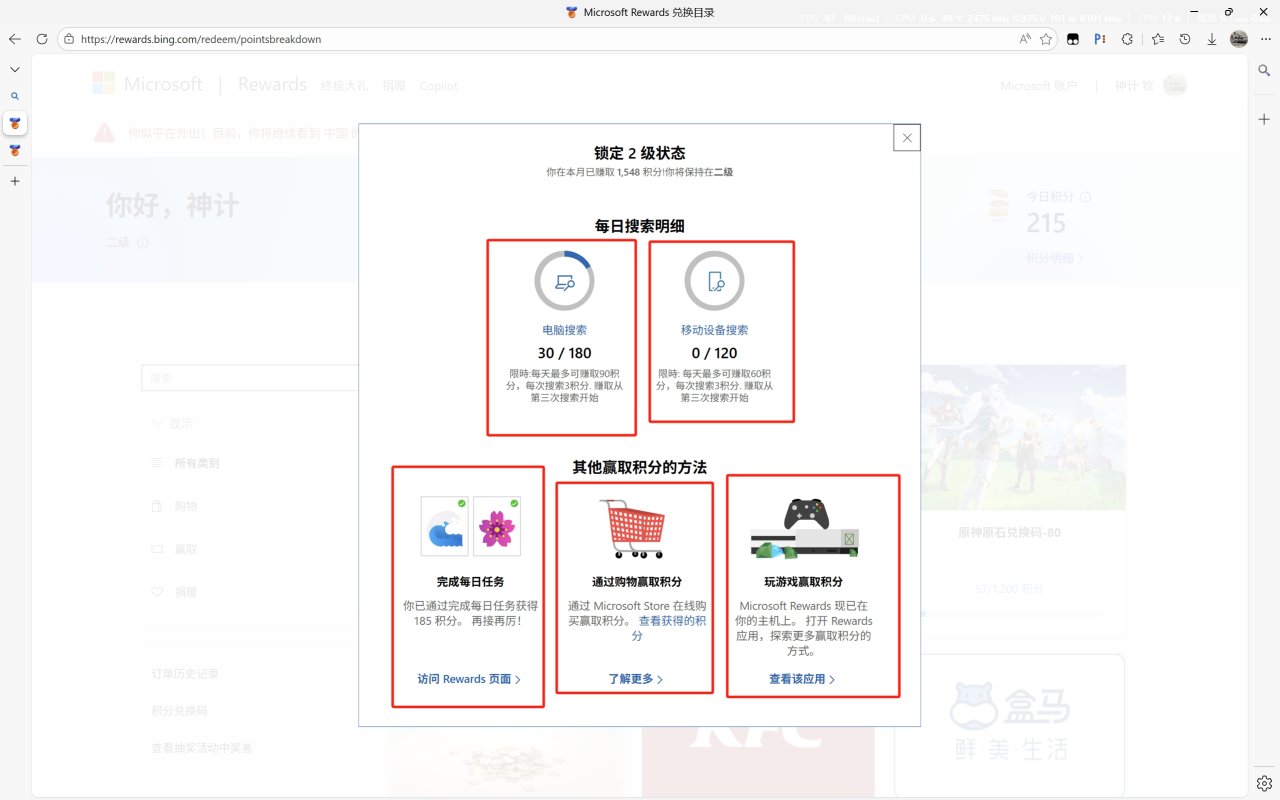Refresh the current page

(42, 39)
